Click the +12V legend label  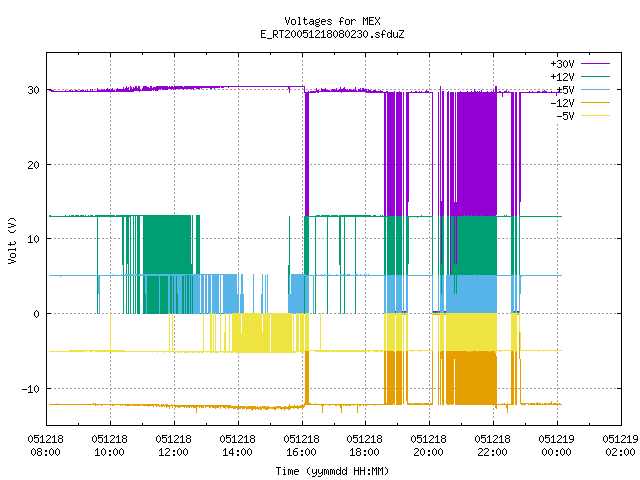pos(562,77)
